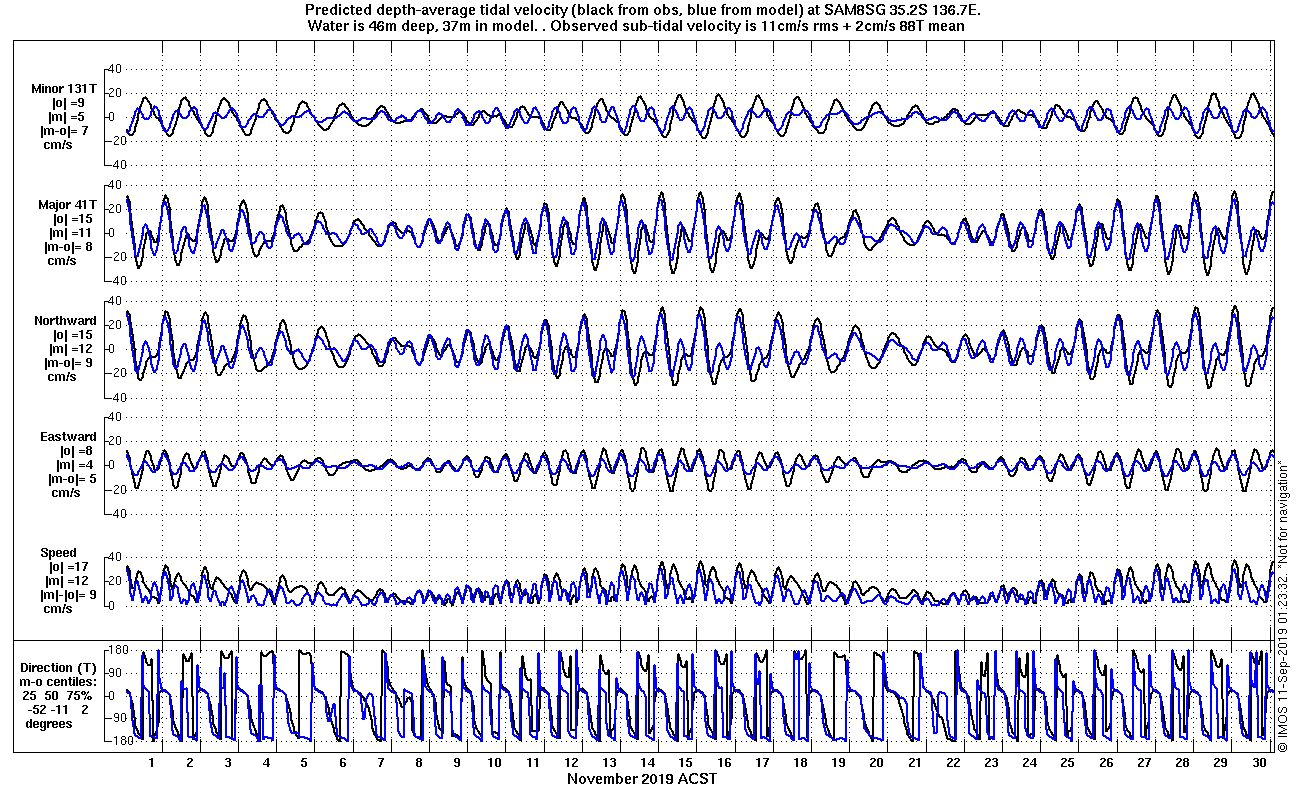Click the 'degrees' unit label

pyautogui.click(x=49, y=723)
